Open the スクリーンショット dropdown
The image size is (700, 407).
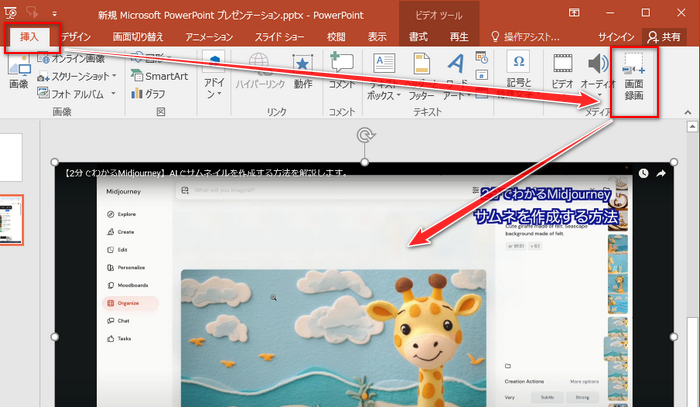pyautogui.click(x=80, y=76)
